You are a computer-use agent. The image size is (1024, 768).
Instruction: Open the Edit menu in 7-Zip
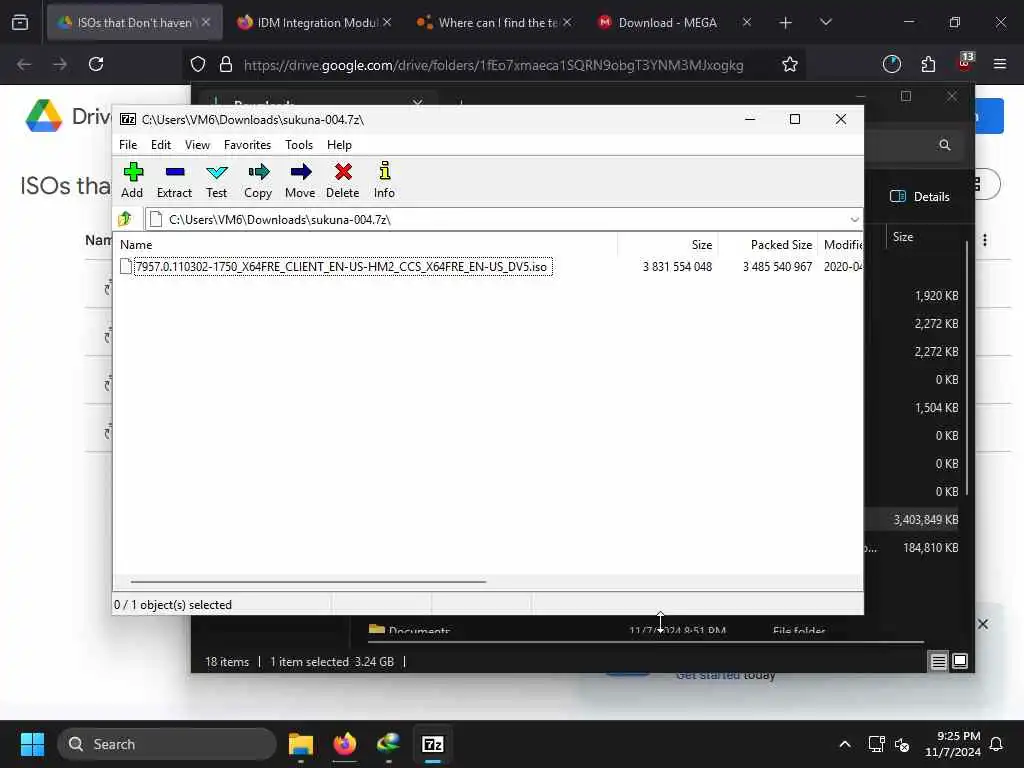click(x=161, y=145)
